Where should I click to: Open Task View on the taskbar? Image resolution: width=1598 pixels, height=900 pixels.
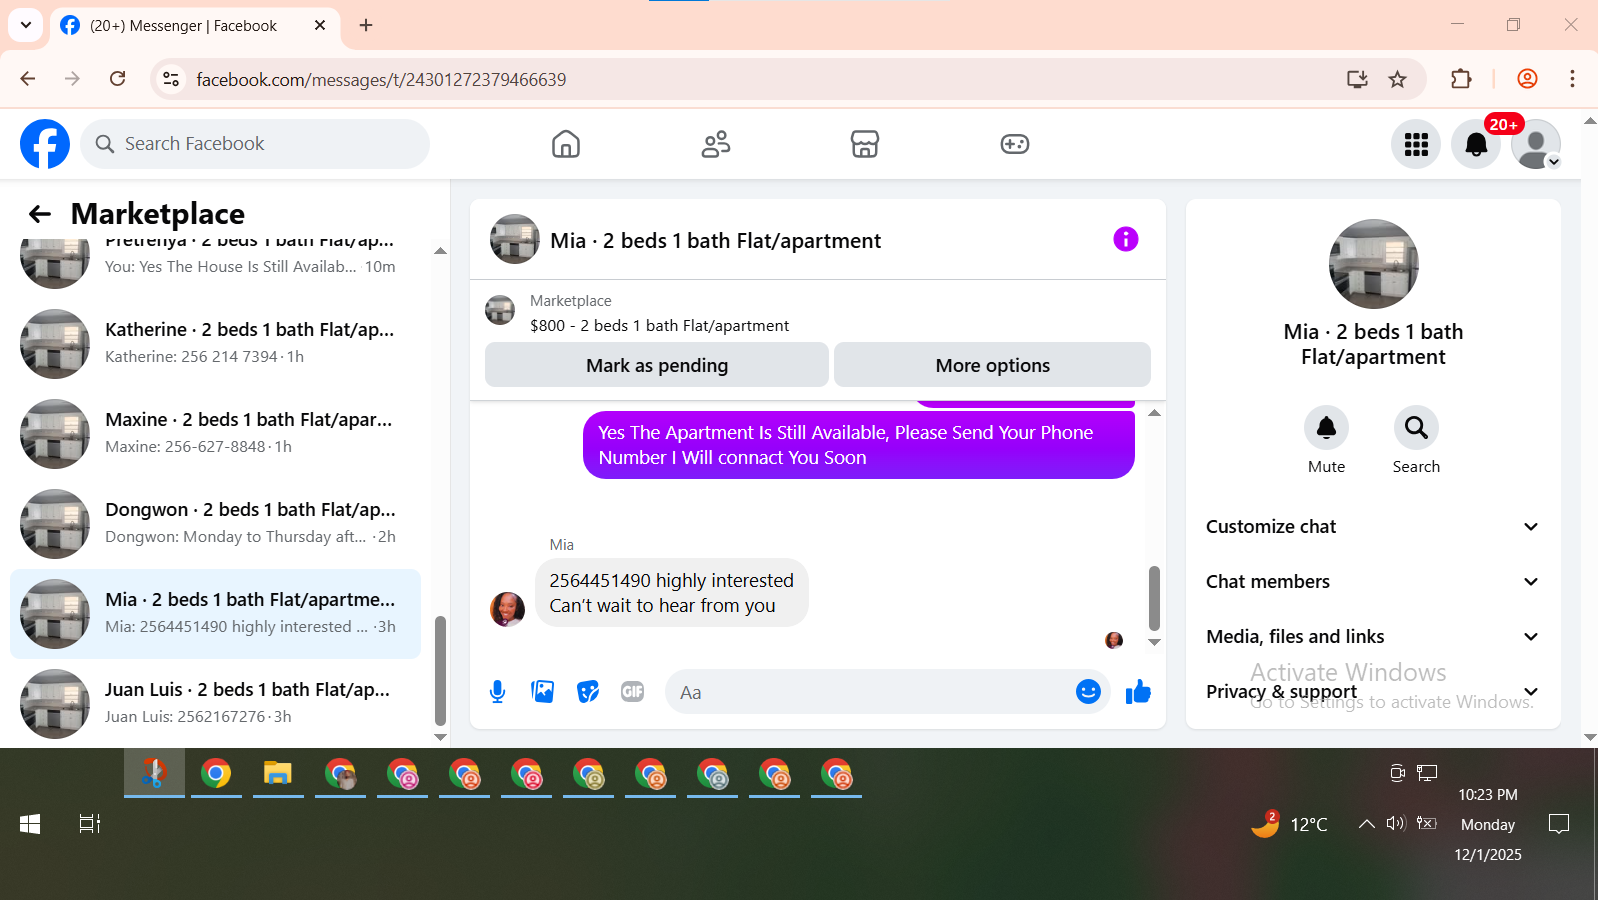point(90,824)
